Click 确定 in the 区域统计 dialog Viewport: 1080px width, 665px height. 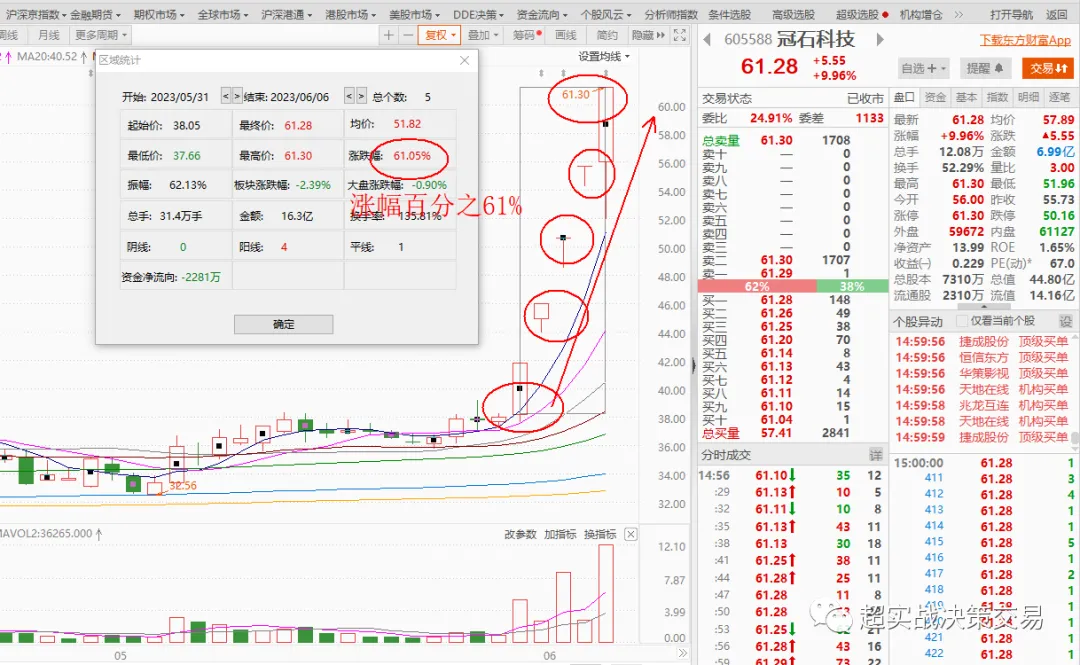coord(282,324)
